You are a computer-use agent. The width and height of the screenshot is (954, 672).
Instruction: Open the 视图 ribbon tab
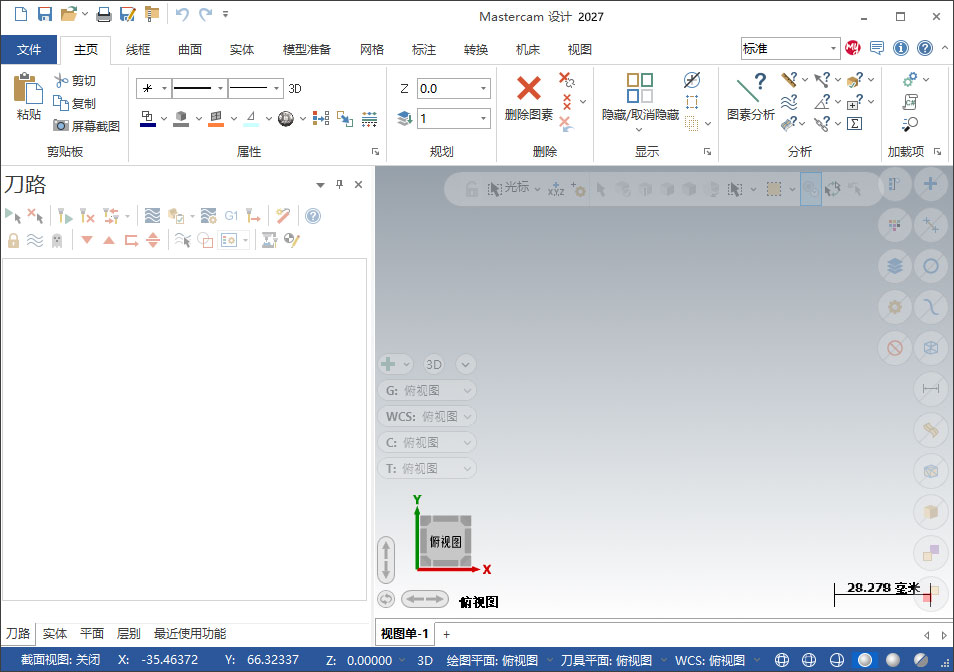[579, 50]
